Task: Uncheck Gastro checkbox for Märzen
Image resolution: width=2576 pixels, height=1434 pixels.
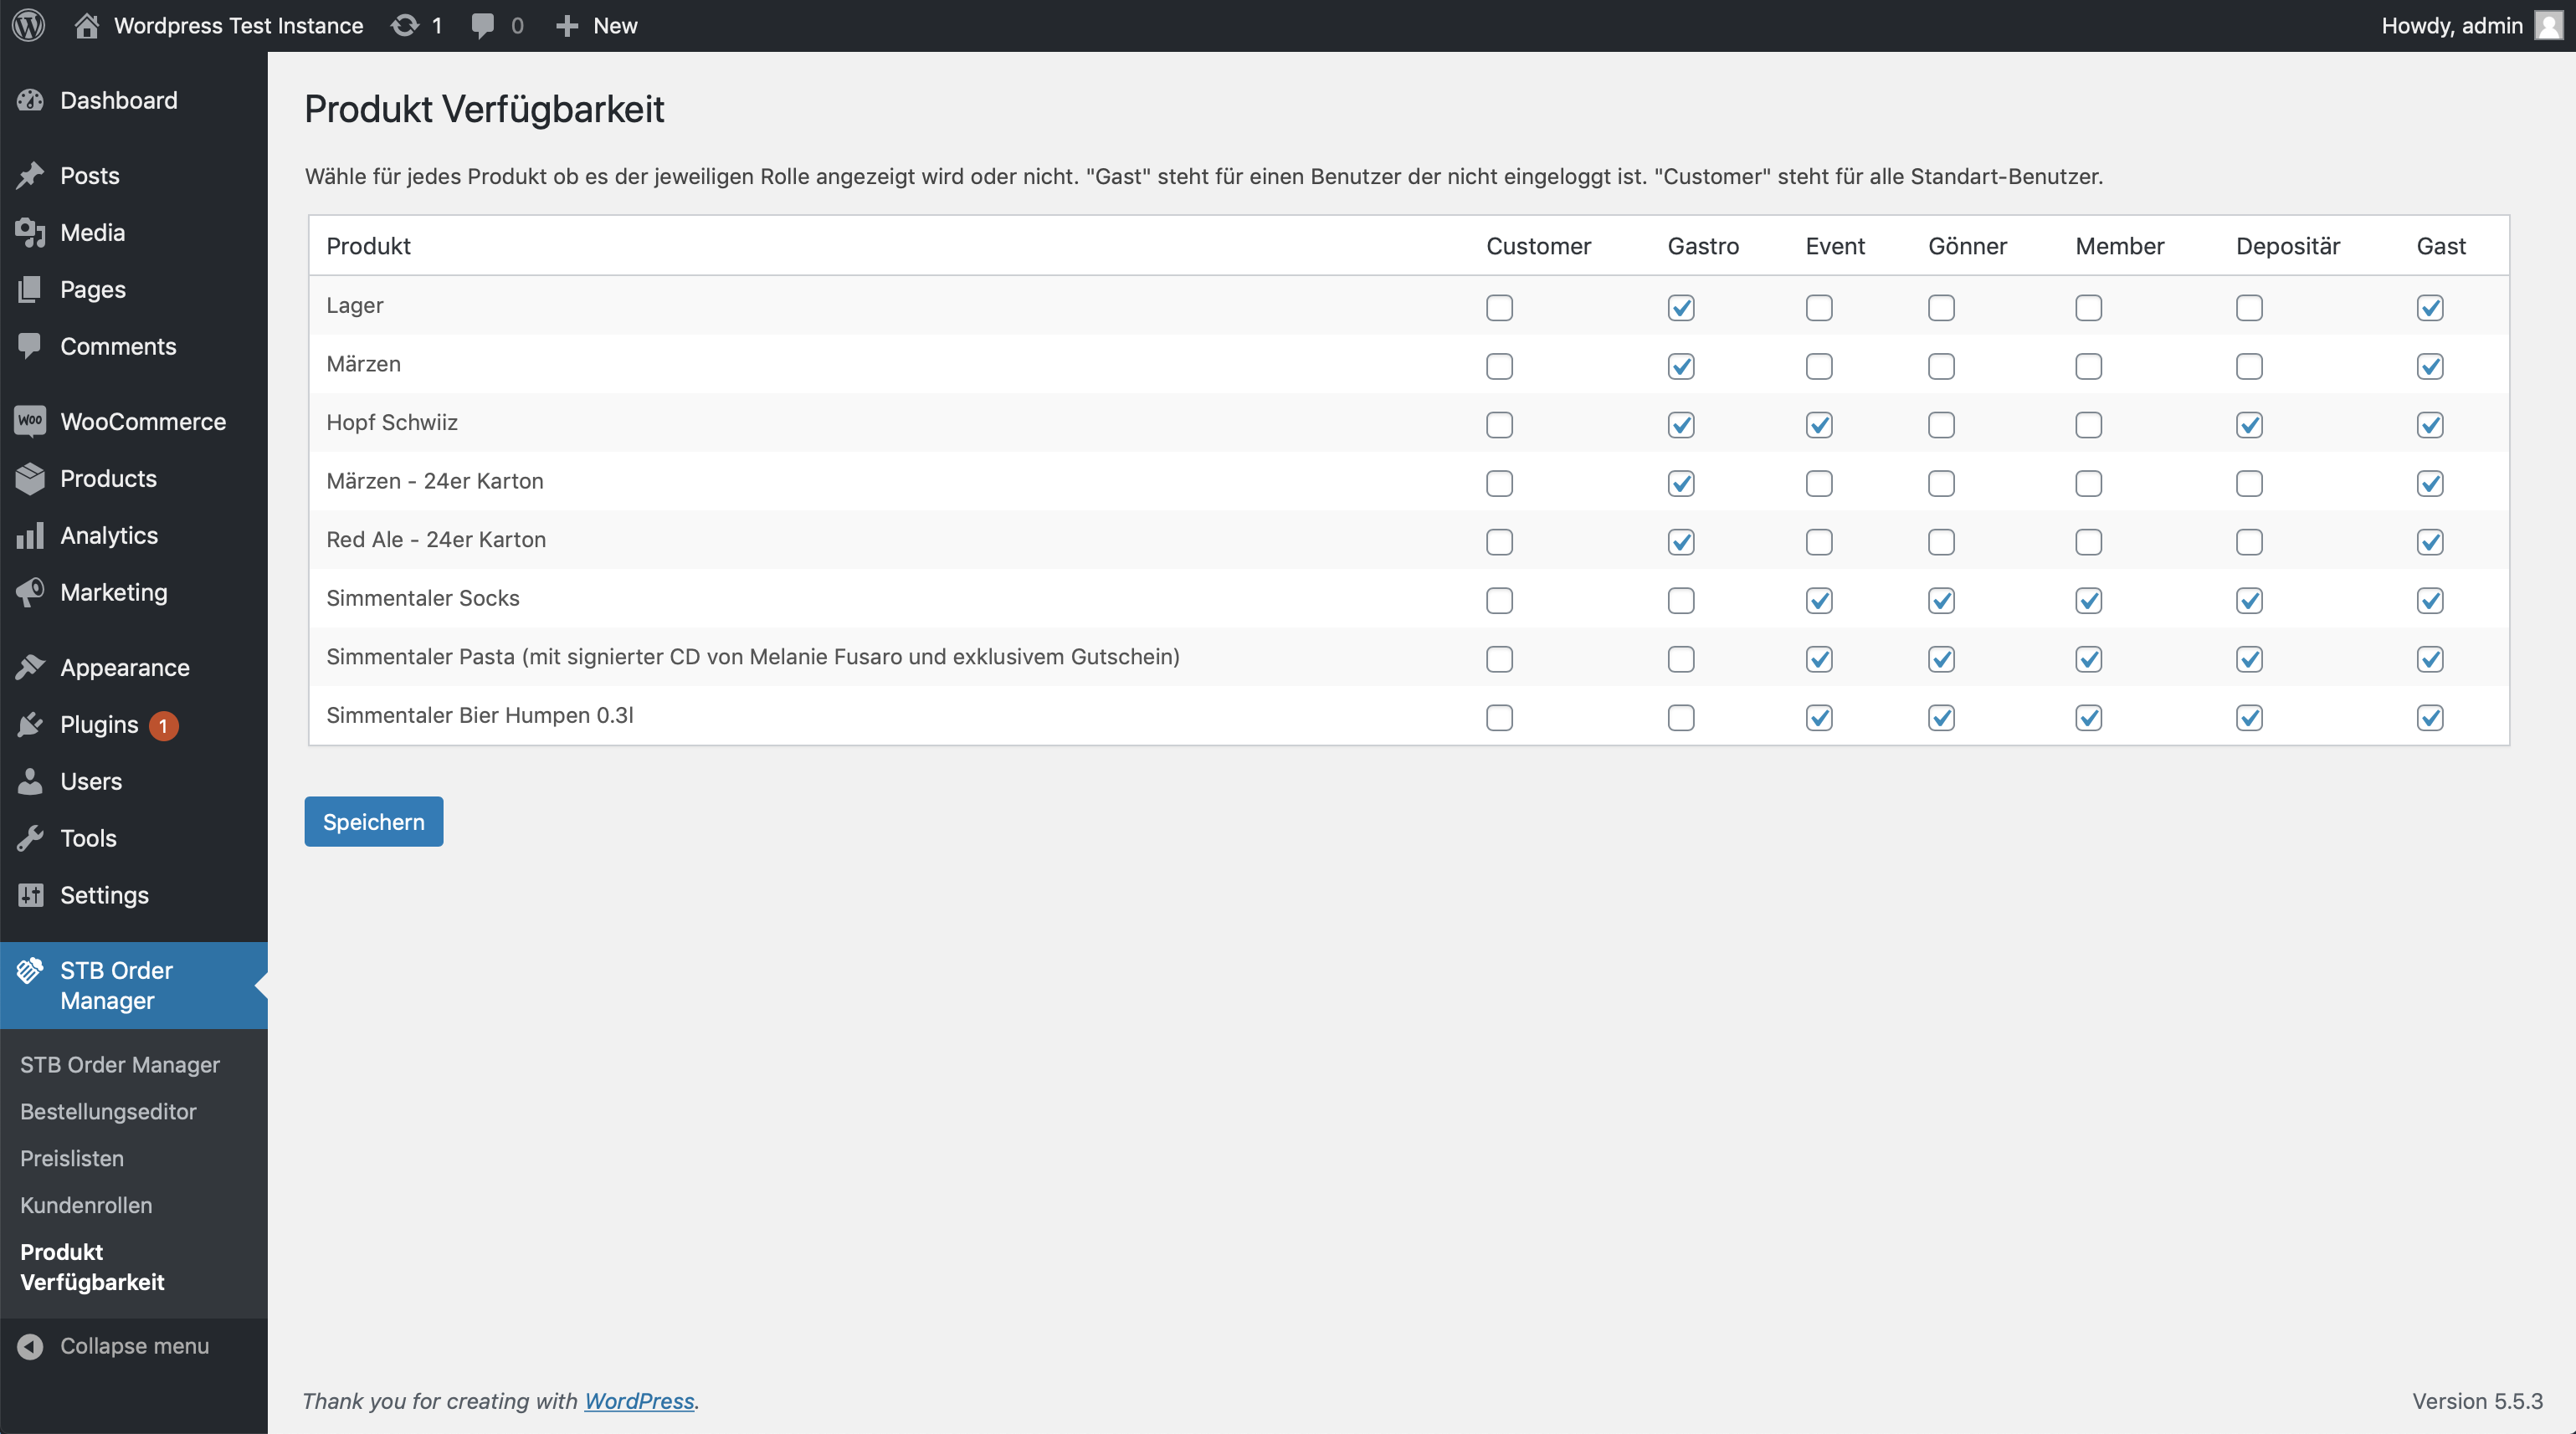Action: (x=1681, y=366)
